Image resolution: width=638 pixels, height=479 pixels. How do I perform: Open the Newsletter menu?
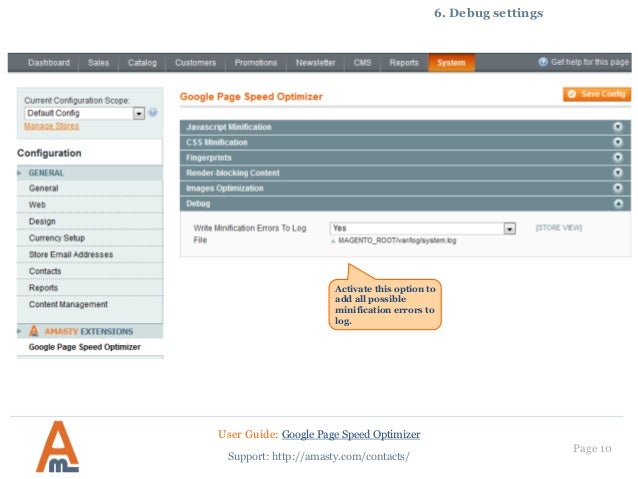tap(315, 63)
